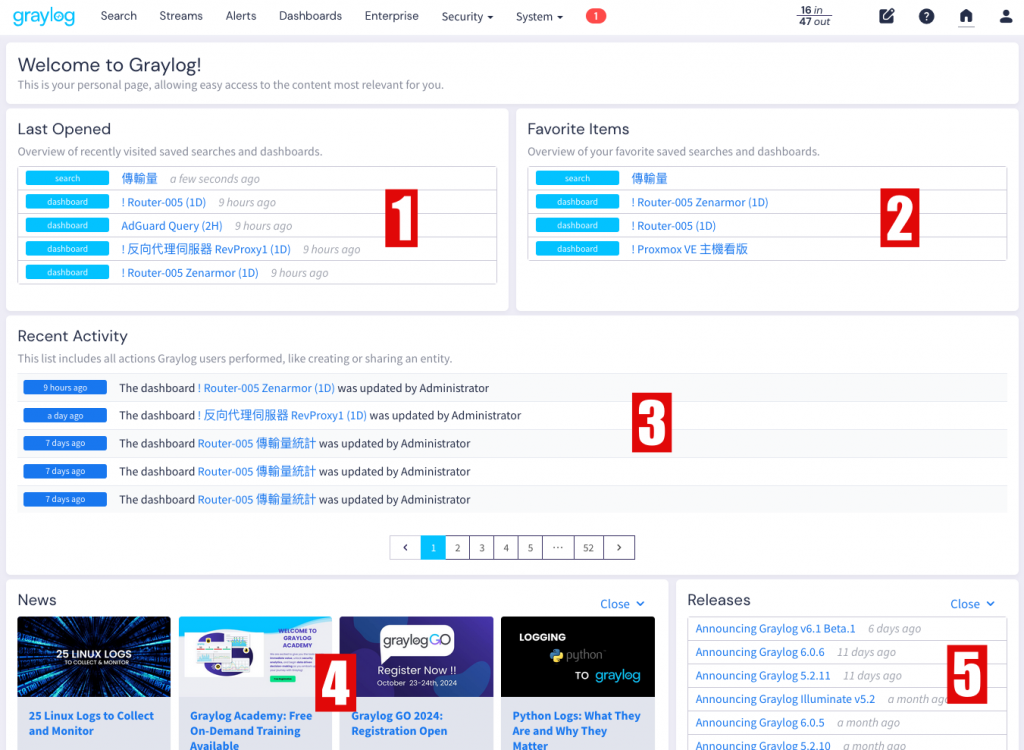The image size is (1024, 750).
Task: Open Announcing Graylog v6.1 Beta.1 release
Action: pyautogui.click(x=775, y=628)
